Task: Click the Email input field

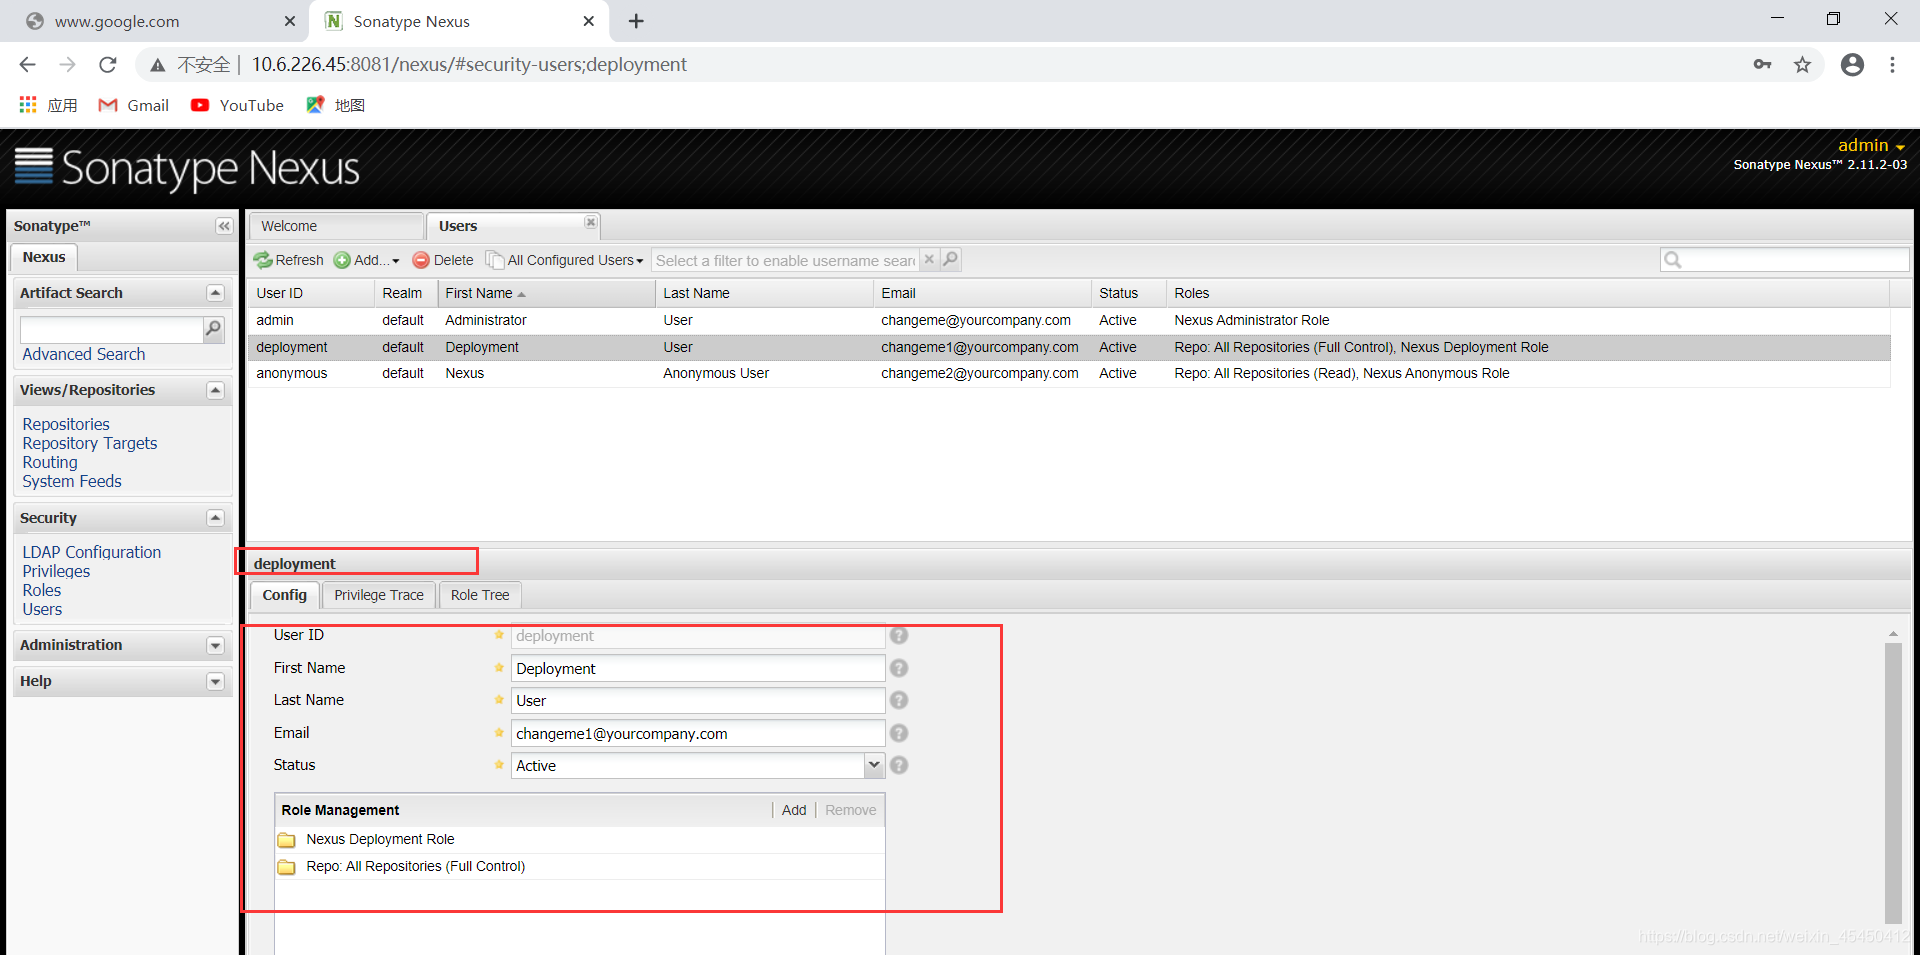Action: pos(698,733)
